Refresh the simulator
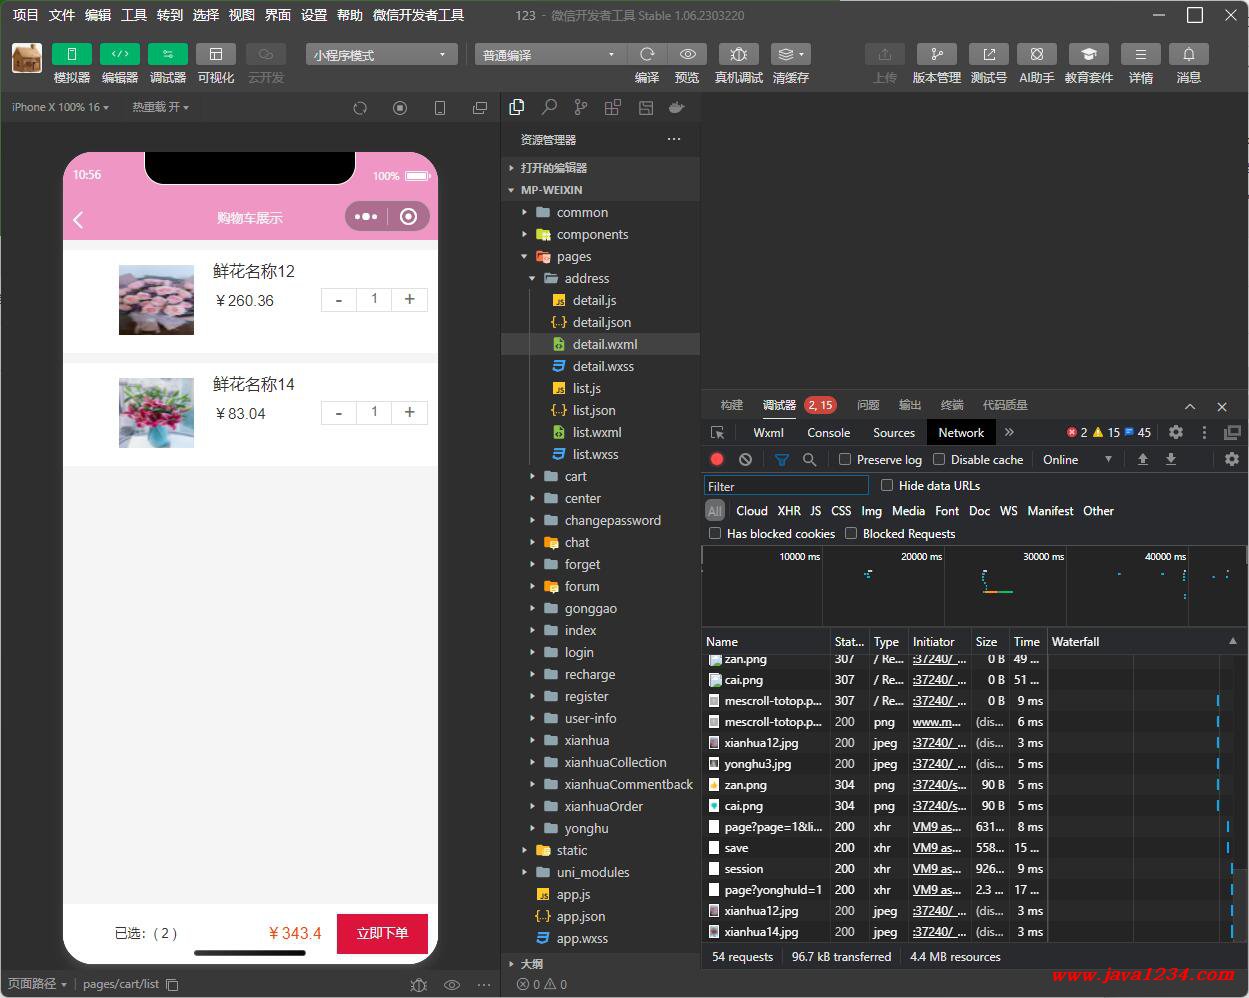This screenshot has width=1249, height=998. pos(360,108)
